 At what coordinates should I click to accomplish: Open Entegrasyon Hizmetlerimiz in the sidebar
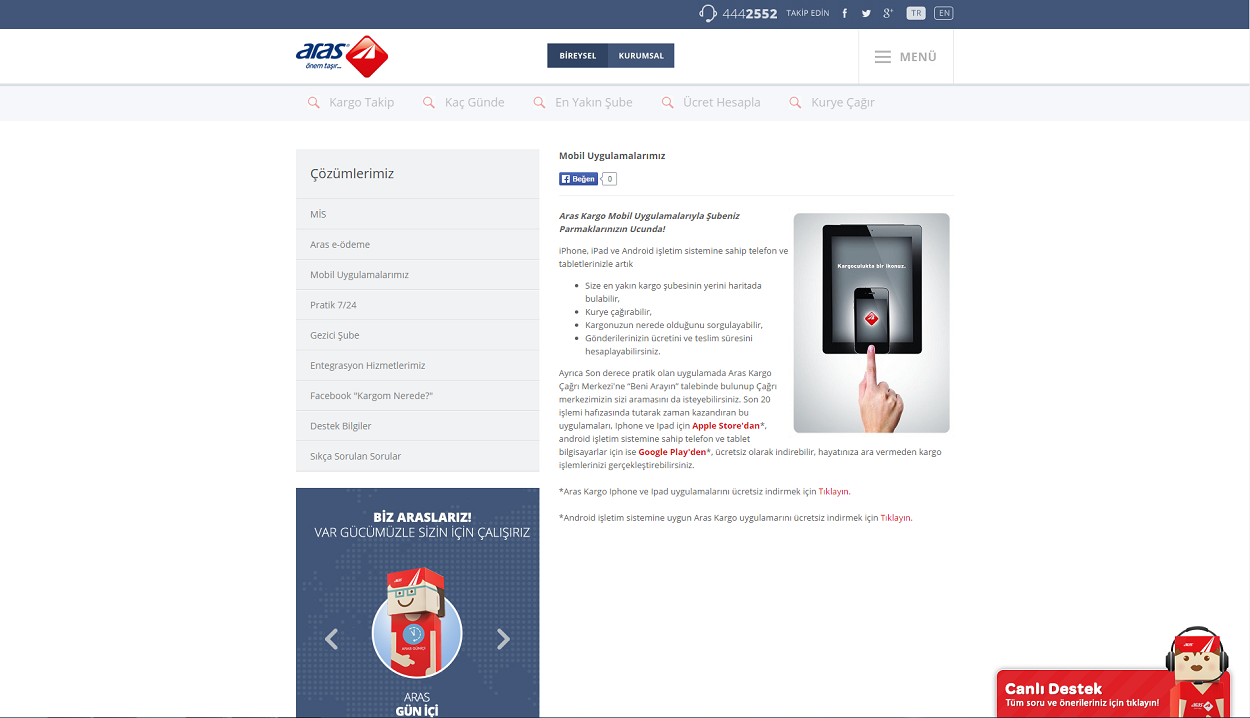coord(417,365)
